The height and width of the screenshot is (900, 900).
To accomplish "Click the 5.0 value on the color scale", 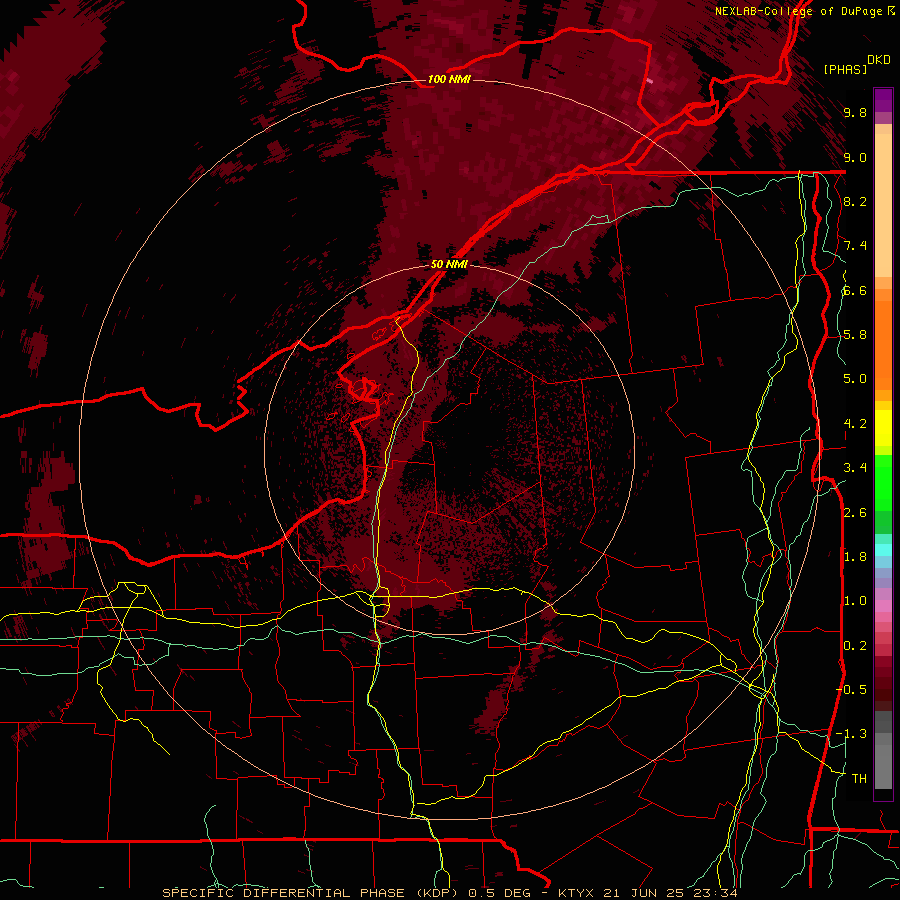I will pyautogui.click(x=855, y=379).
